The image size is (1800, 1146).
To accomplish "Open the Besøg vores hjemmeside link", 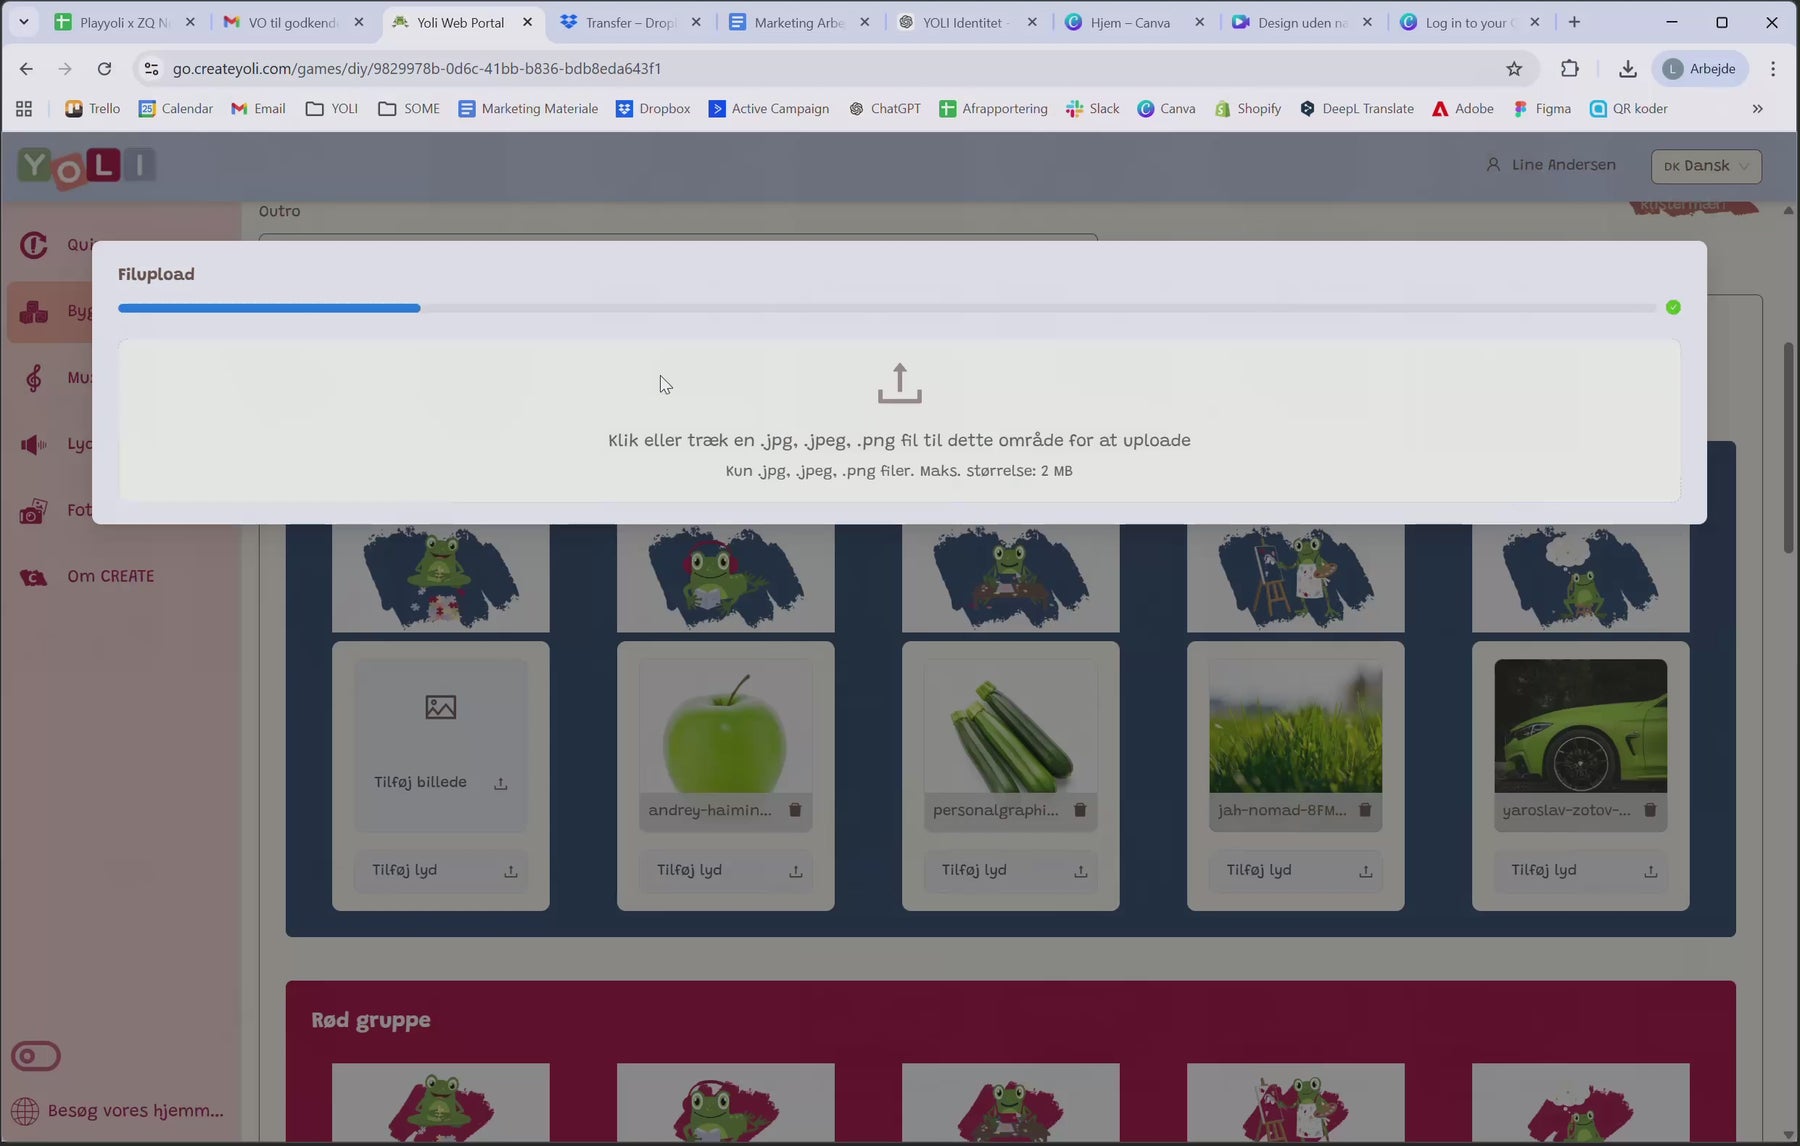I will 135,1110.
